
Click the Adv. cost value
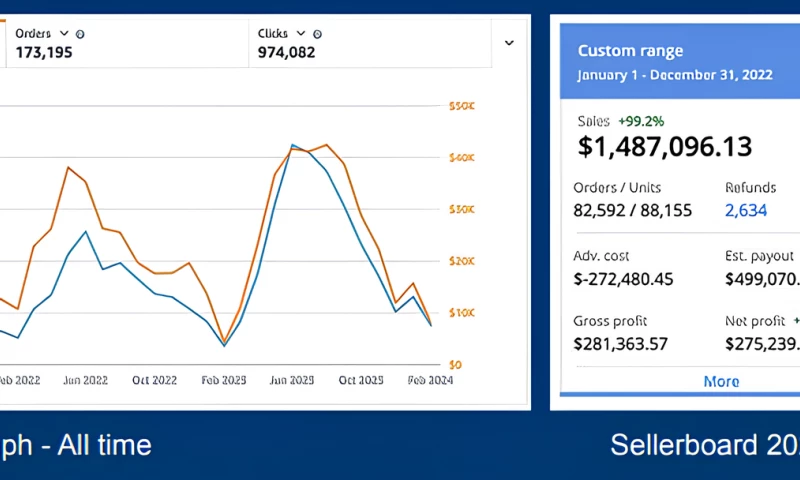tap(623, 279)
